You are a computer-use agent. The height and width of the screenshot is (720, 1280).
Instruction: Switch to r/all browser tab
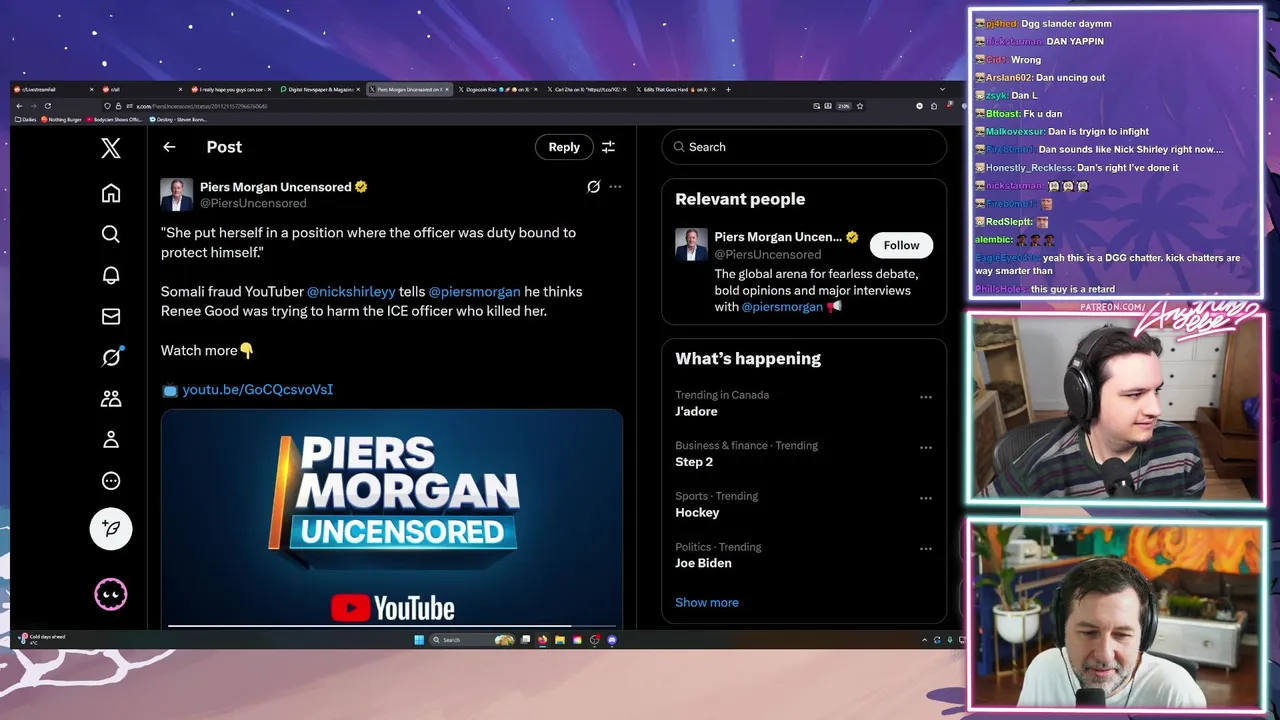coord(141,89)
